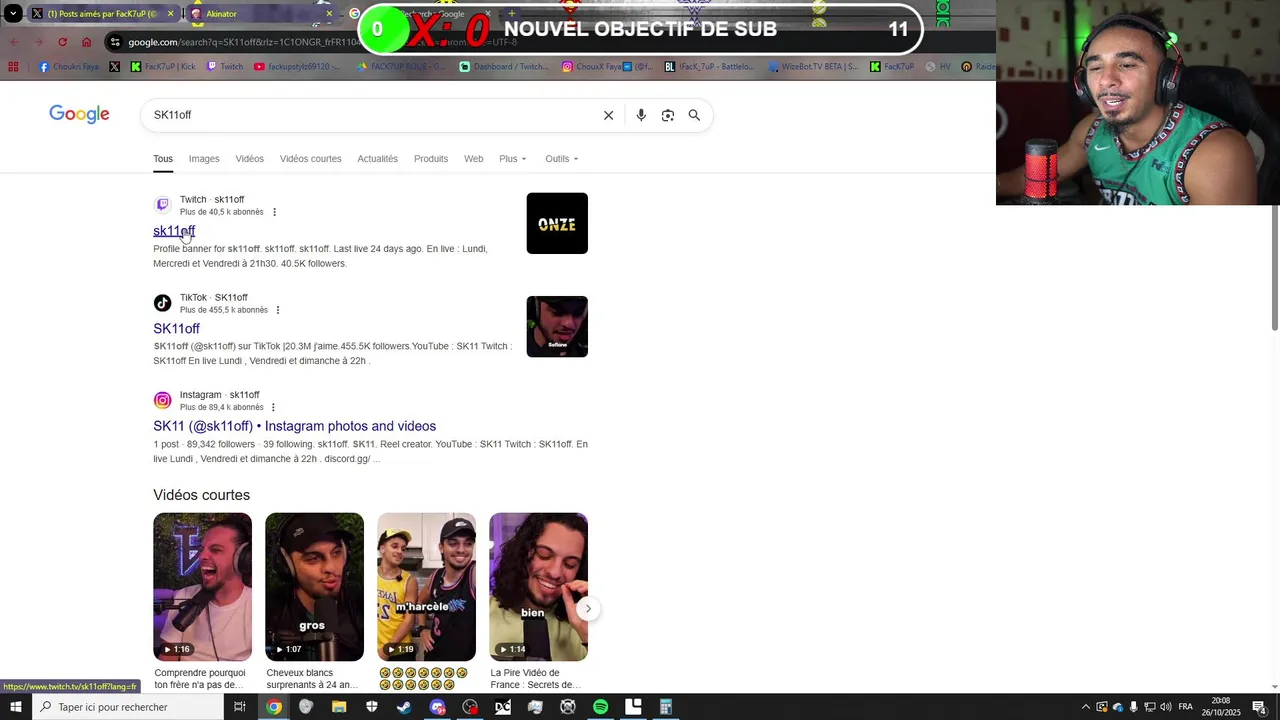
Task: Select the Vidéos search filter tab
Action: pos(249,159)
